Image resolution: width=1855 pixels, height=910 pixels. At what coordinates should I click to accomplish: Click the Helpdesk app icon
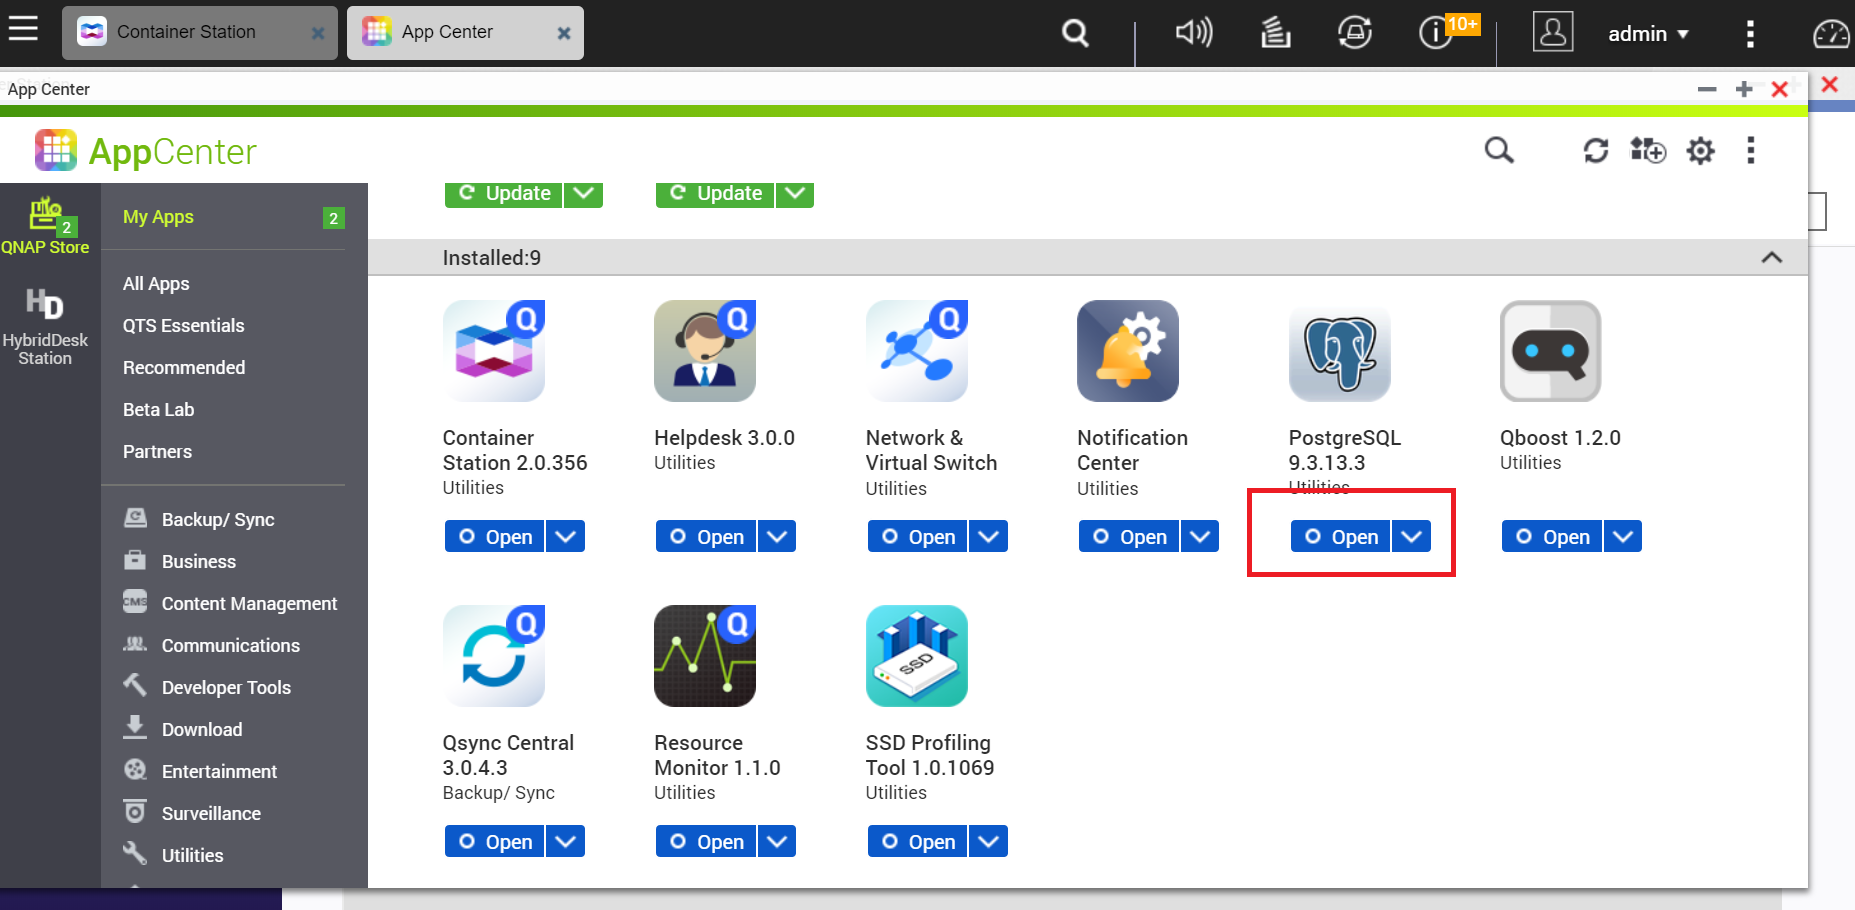705,351
